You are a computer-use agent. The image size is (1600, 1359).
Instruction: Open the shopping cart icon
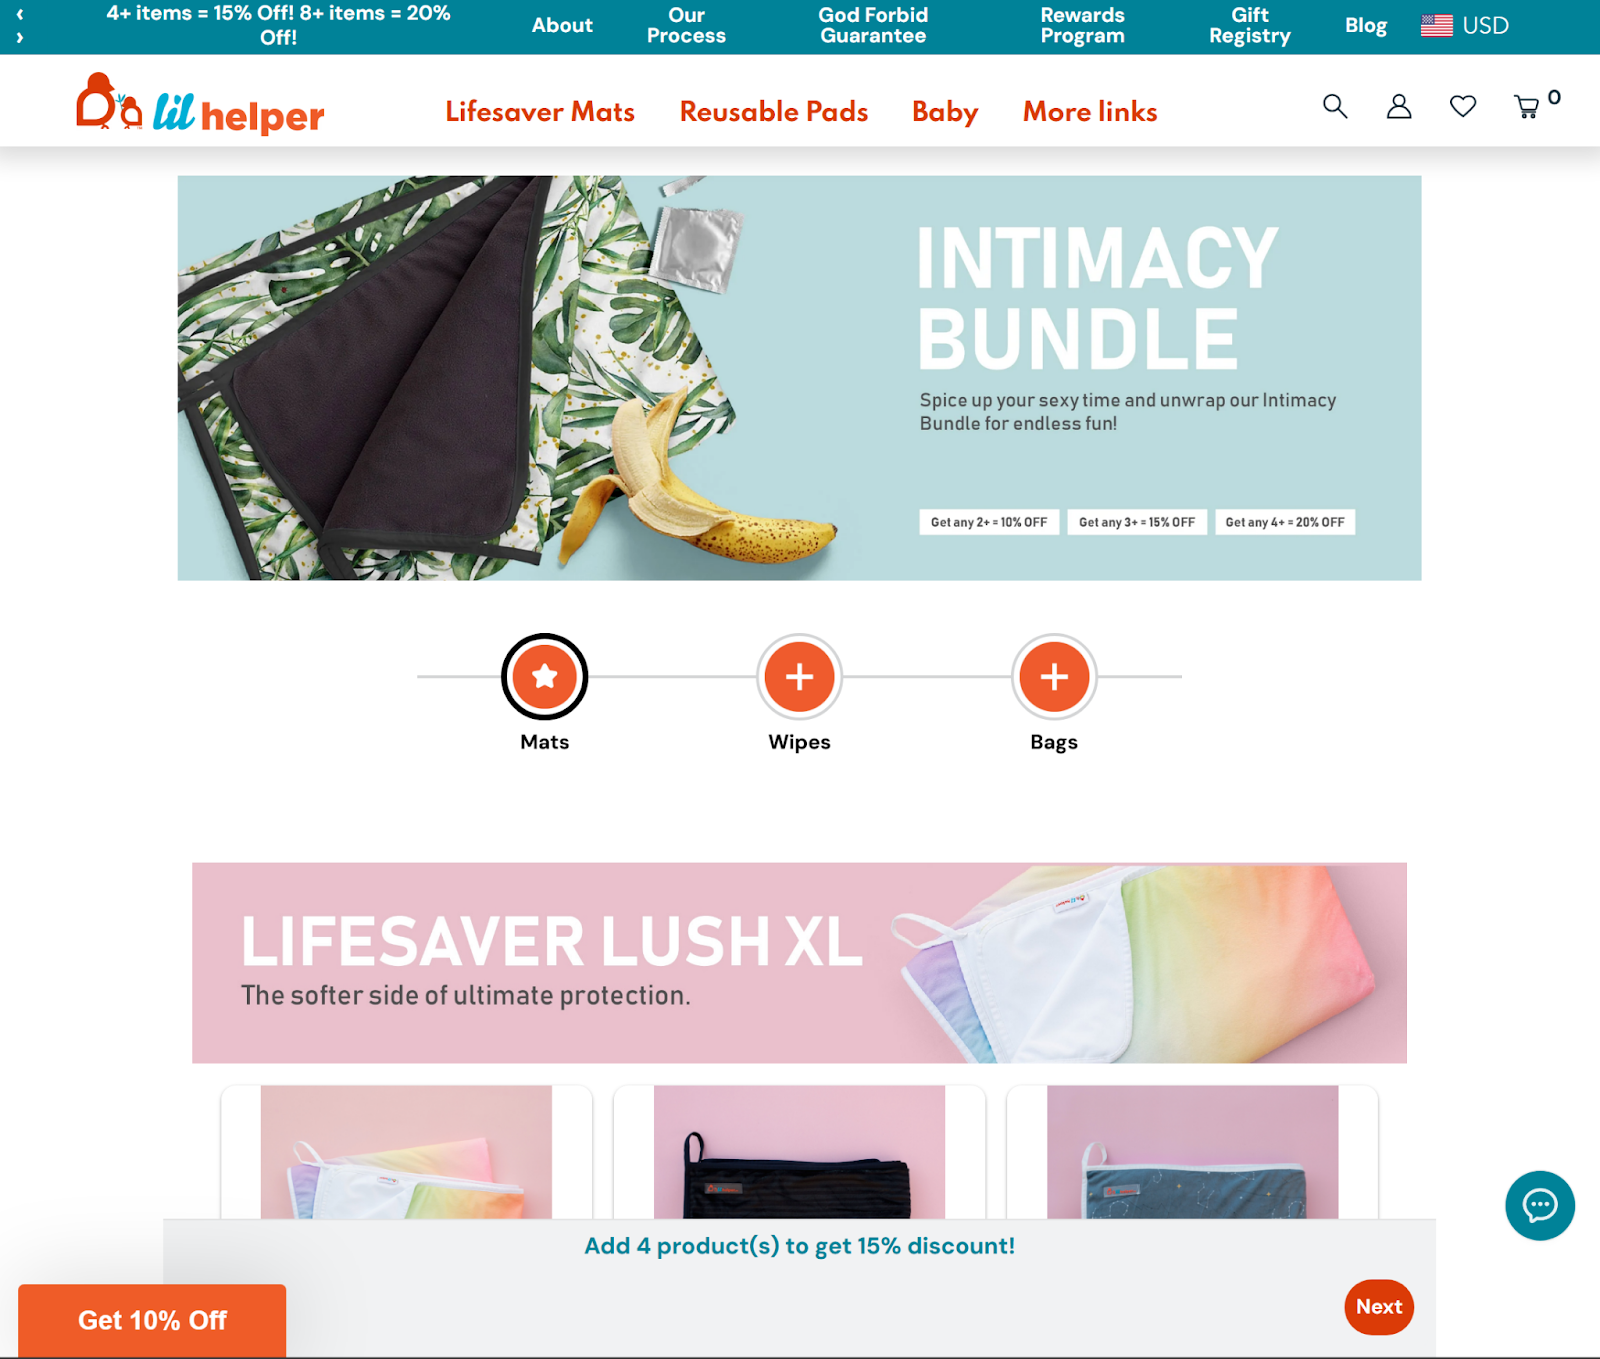(1527, 106)
